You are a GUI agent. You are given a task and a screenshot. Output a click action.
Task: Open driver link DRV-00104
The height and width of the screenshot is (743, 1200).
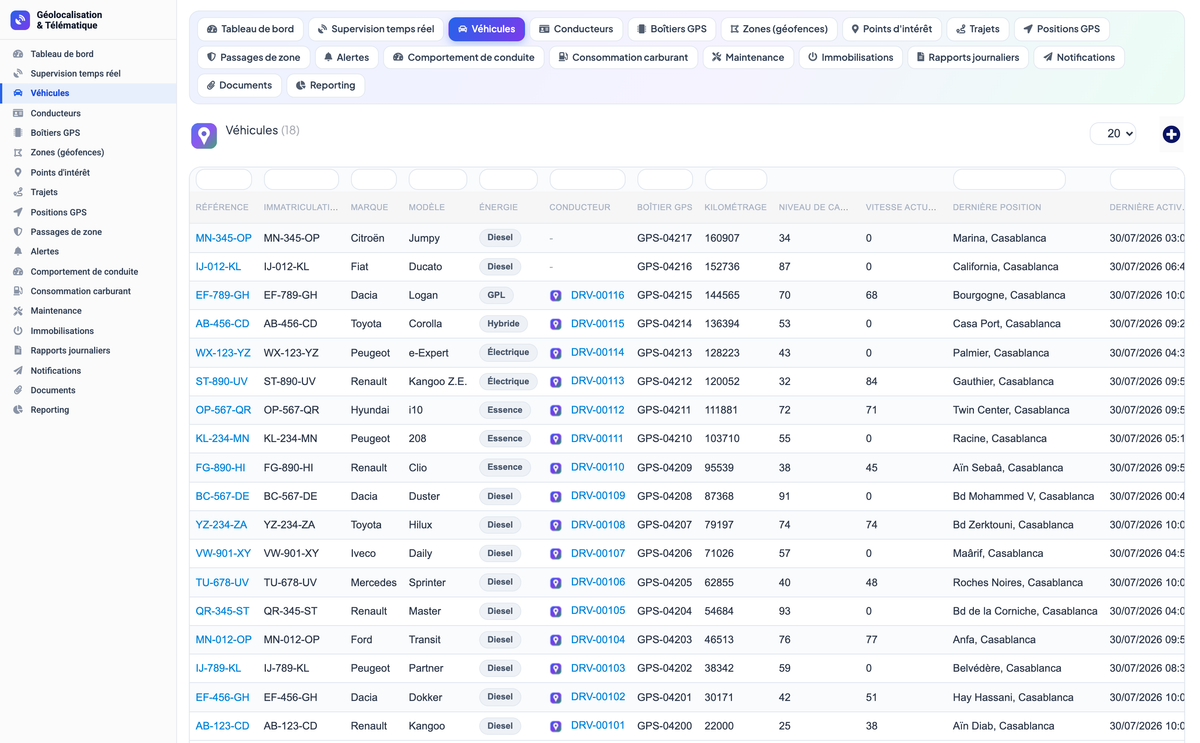click(597, 640)
